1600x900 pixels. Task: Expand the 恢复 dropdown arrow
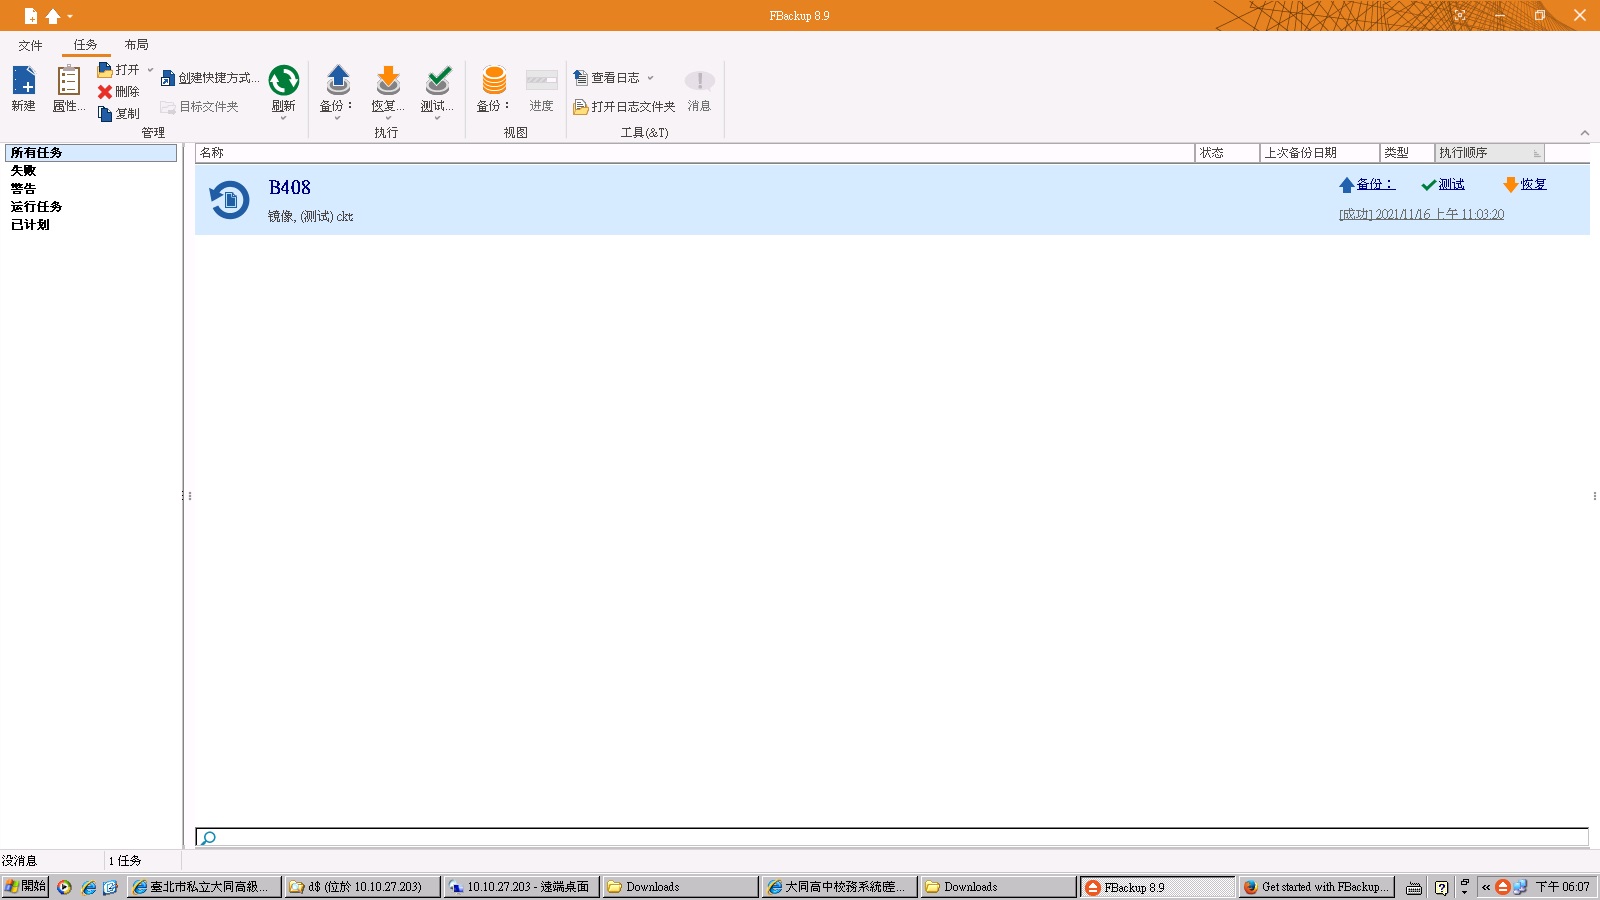[x=388, y=119]
